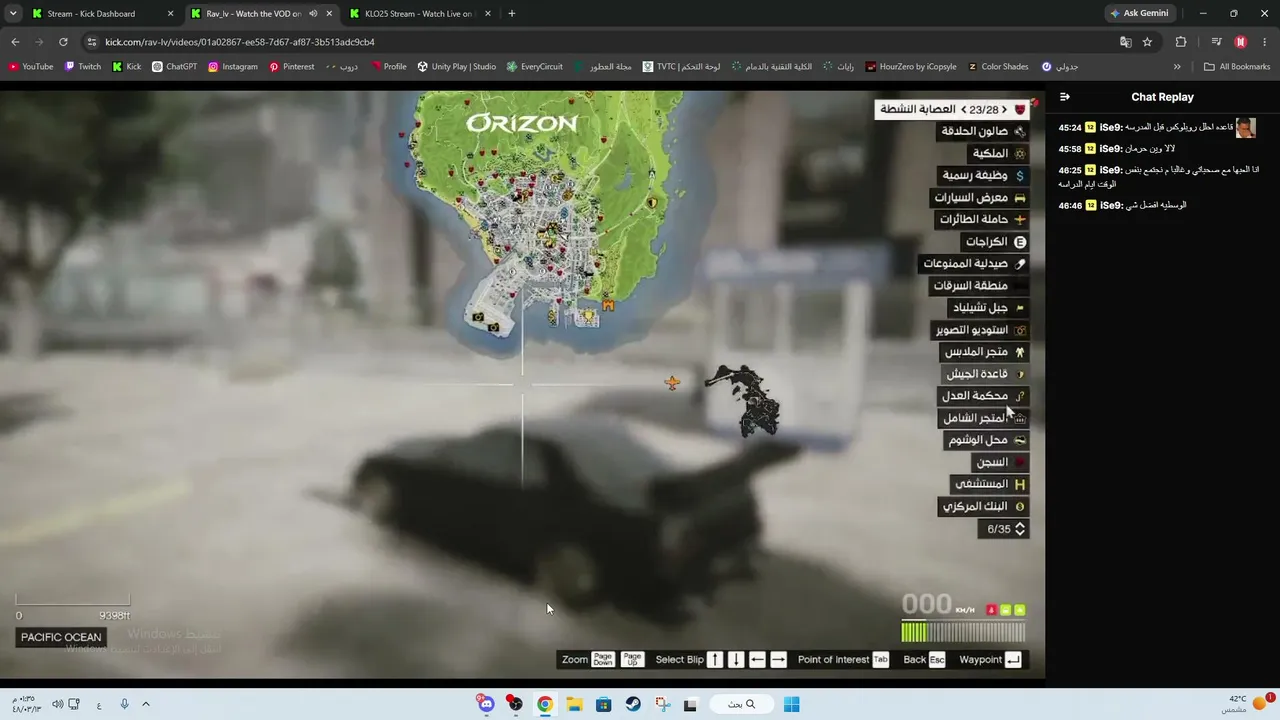Click the Back Esc key prompt
1280x720 pixels.
[937, 659]
